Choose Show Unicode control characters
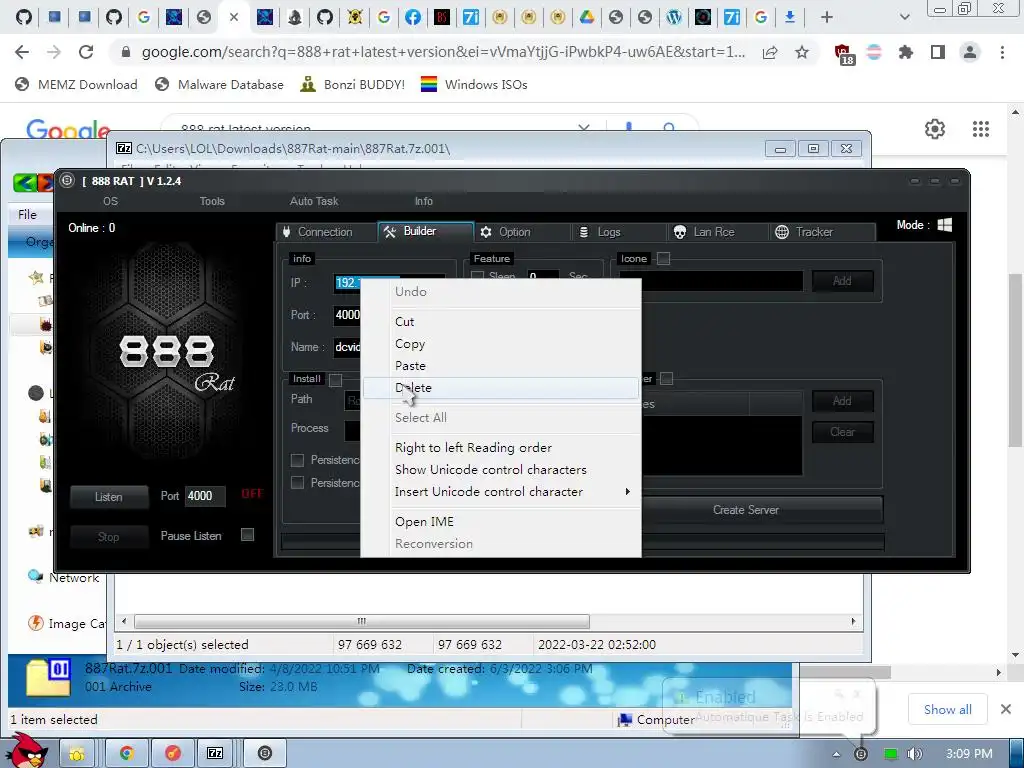Image resolution: width=1024 pixels, height=768 pixels. 501,470
